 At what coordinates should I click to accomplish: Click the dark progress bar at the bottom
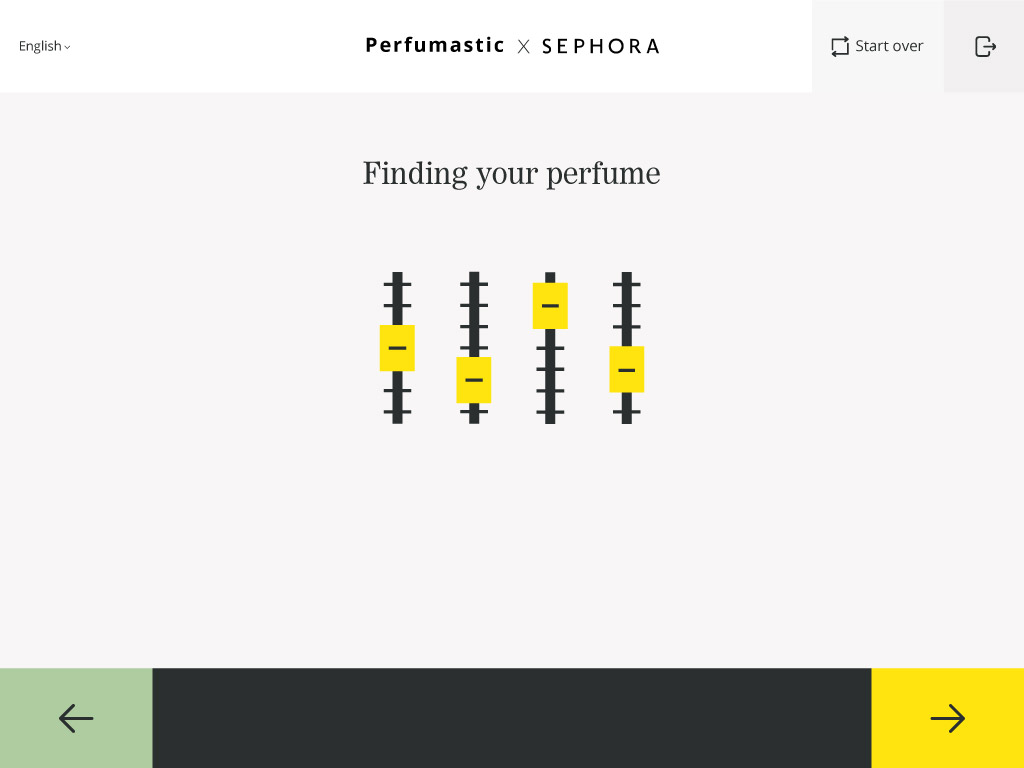point(511,718)
